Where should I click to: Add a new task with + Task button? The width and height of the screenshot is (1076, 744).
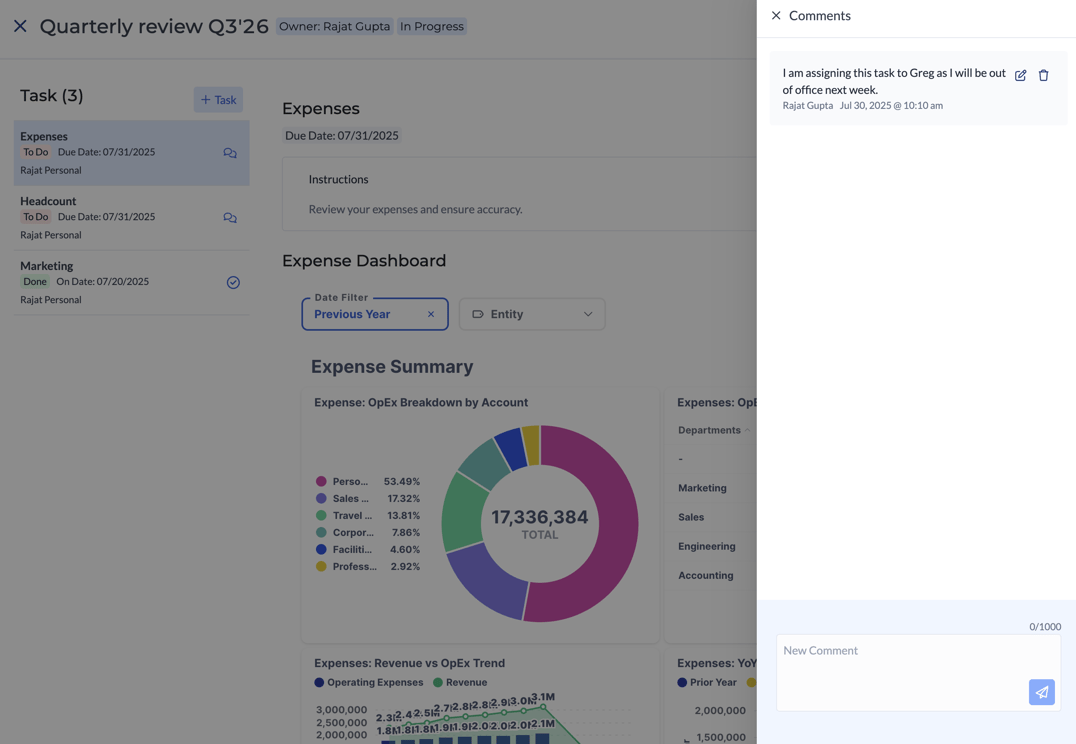click(218, 100)
